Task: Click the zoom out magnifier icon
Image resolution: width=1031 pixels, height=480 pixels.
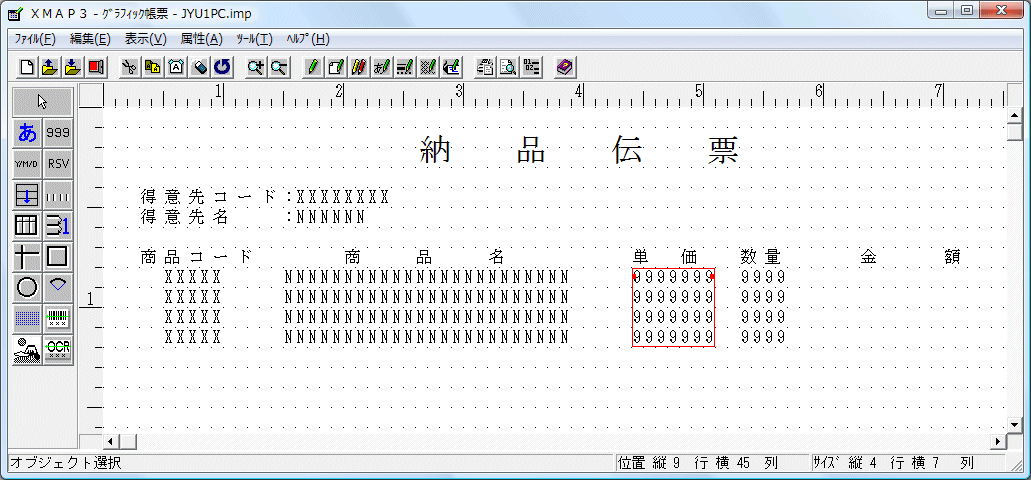Action: coord(279,66)
